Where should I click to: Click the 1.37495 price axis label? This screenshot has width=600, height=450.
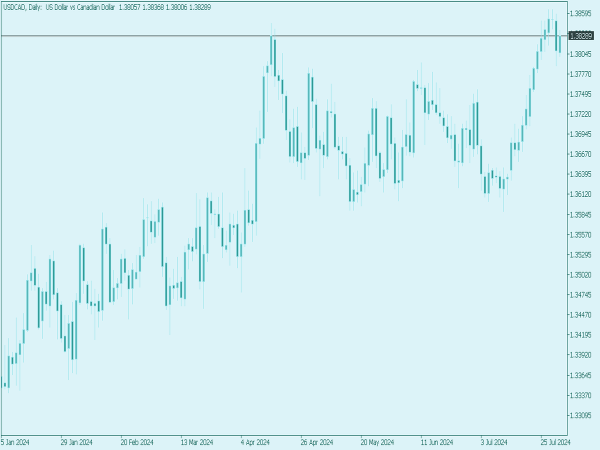[x=580, y=94]
